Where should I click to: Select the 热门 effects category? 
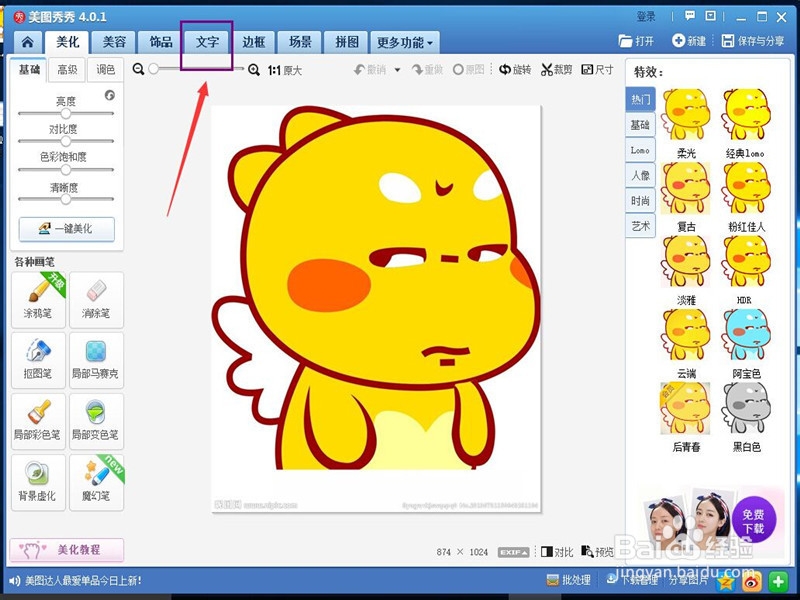[640, 99]
